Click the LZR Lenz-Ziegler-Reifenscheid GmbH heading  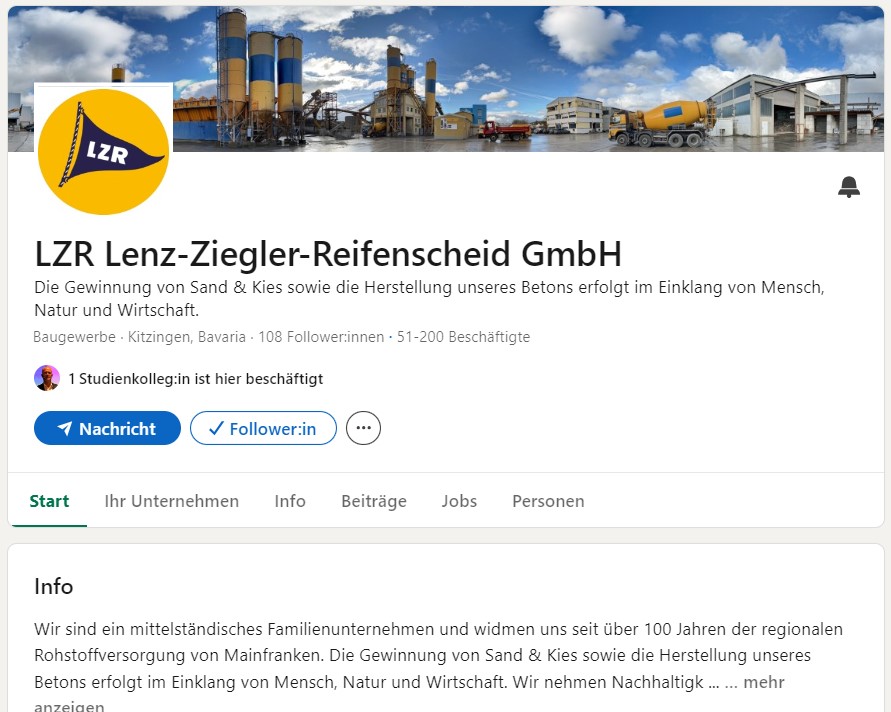[328, 253]
